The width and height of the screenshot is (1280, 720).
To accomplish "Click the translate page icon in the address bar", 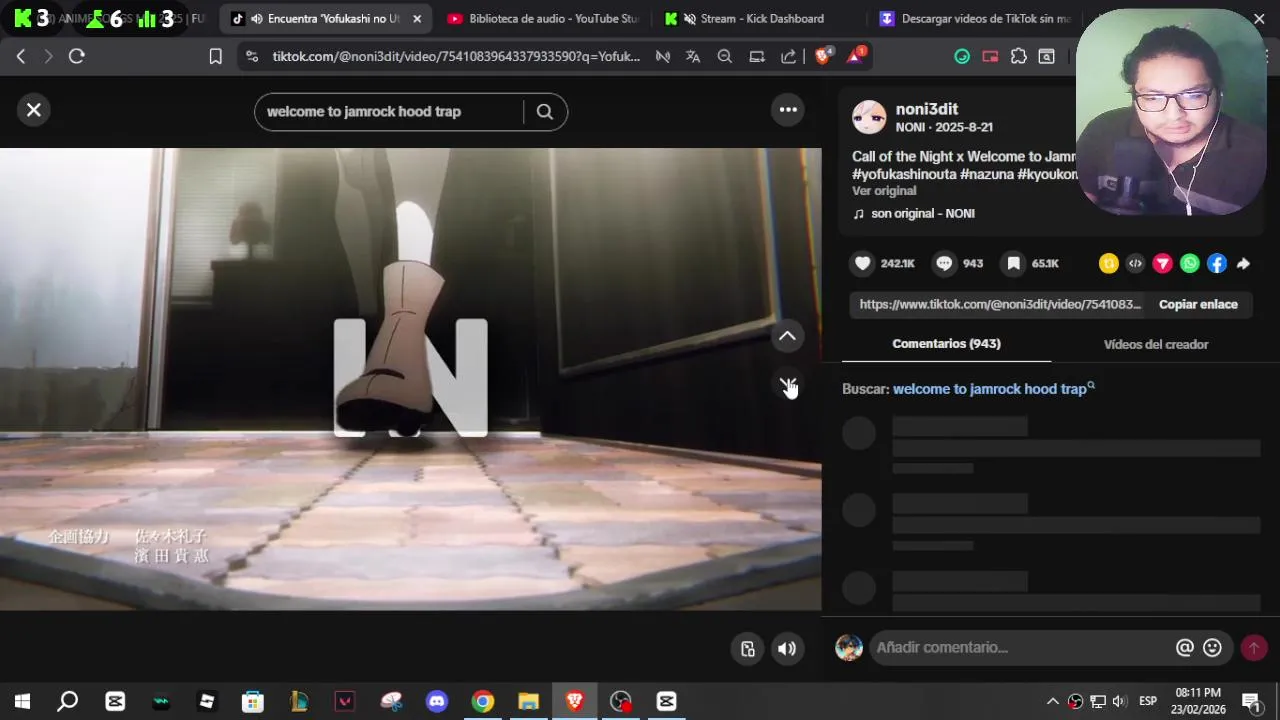I will pyautogui.click(x=693, y=57).
